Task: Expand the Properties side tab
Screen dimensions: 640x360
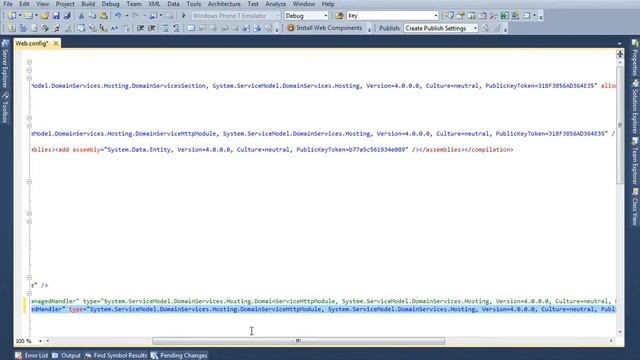Action: pos(635,58)
